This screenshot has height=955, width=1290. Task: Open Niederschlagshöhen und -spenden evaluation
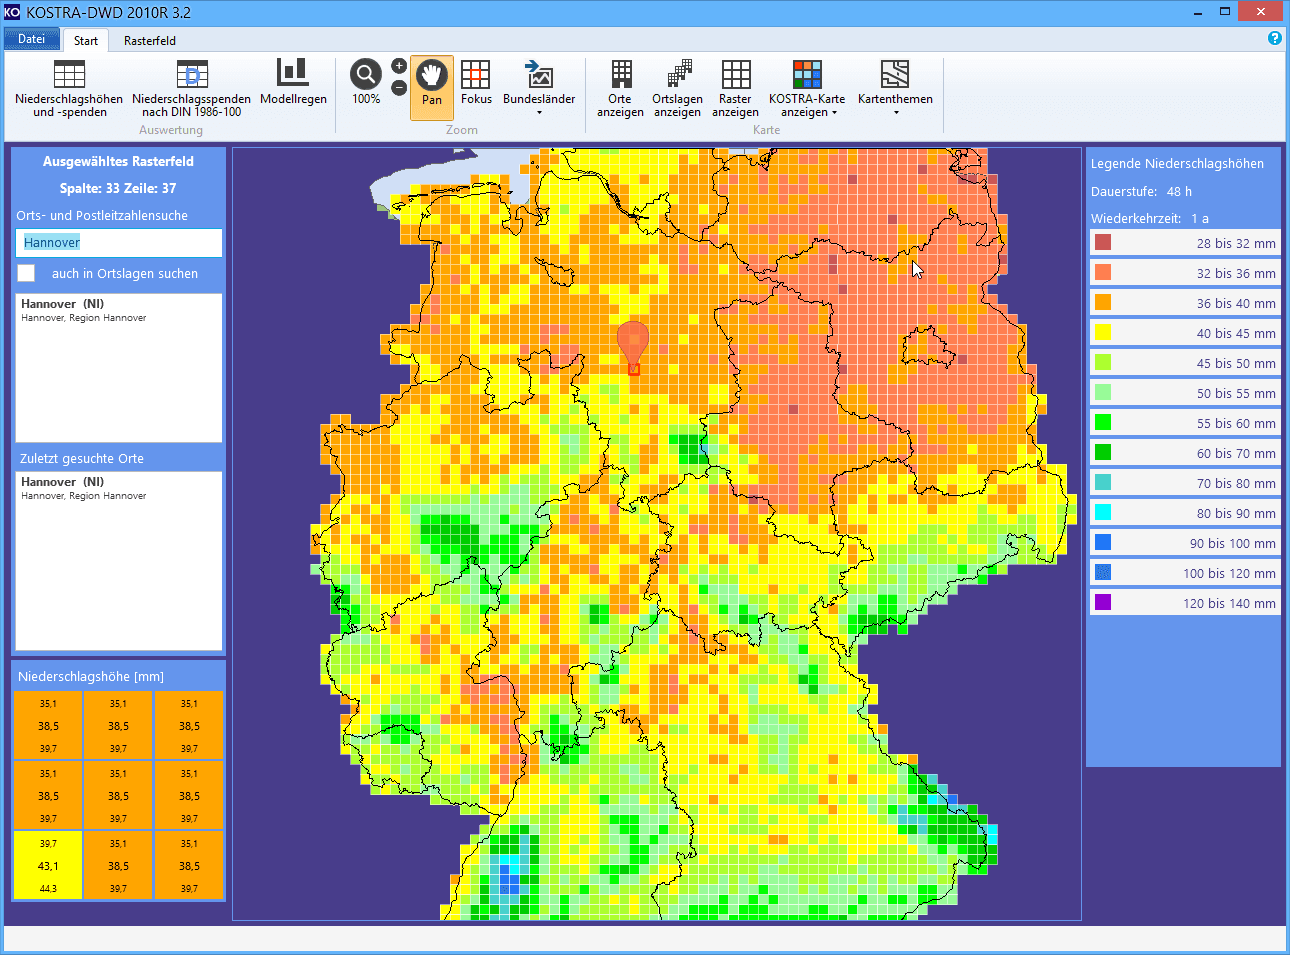pos(69,88)
